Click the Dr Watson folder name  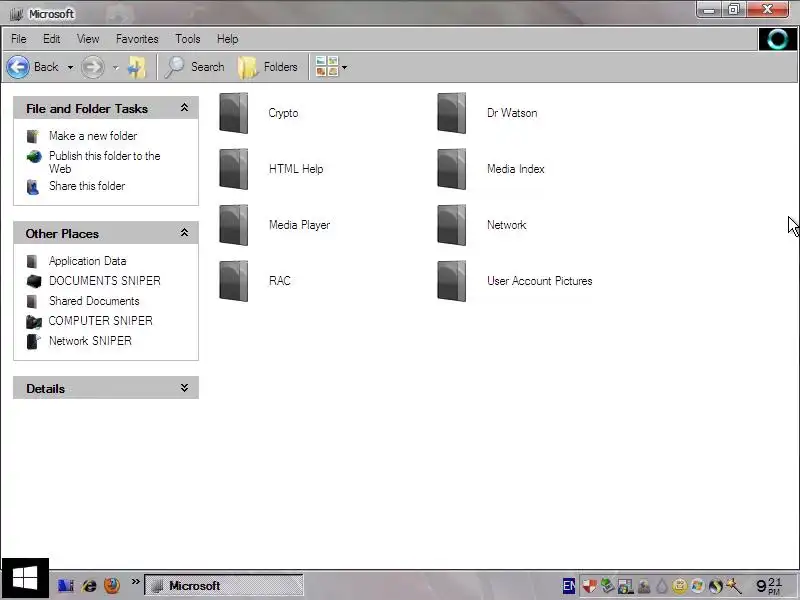[x=512, y=113]
